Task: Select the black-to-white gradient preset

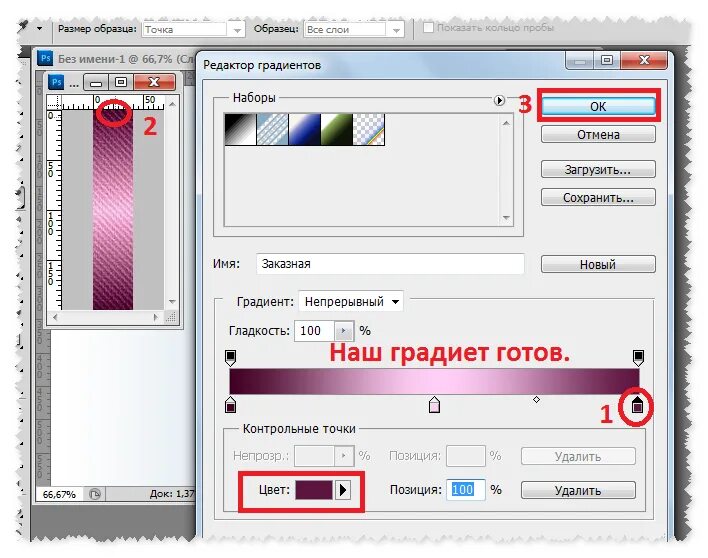Action: tap(240, 130)
